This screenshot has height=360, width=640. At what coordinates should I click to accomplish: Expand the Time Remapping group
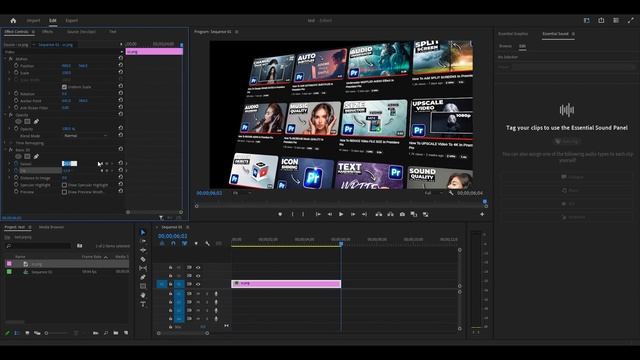5,143
